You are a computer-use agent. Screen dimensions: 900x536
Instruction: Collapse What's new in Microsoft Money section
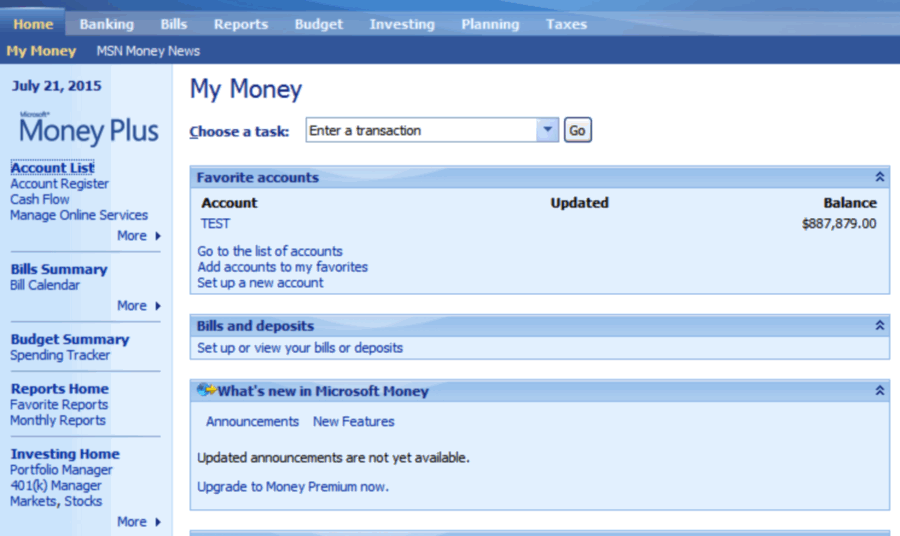pos(879,391)
